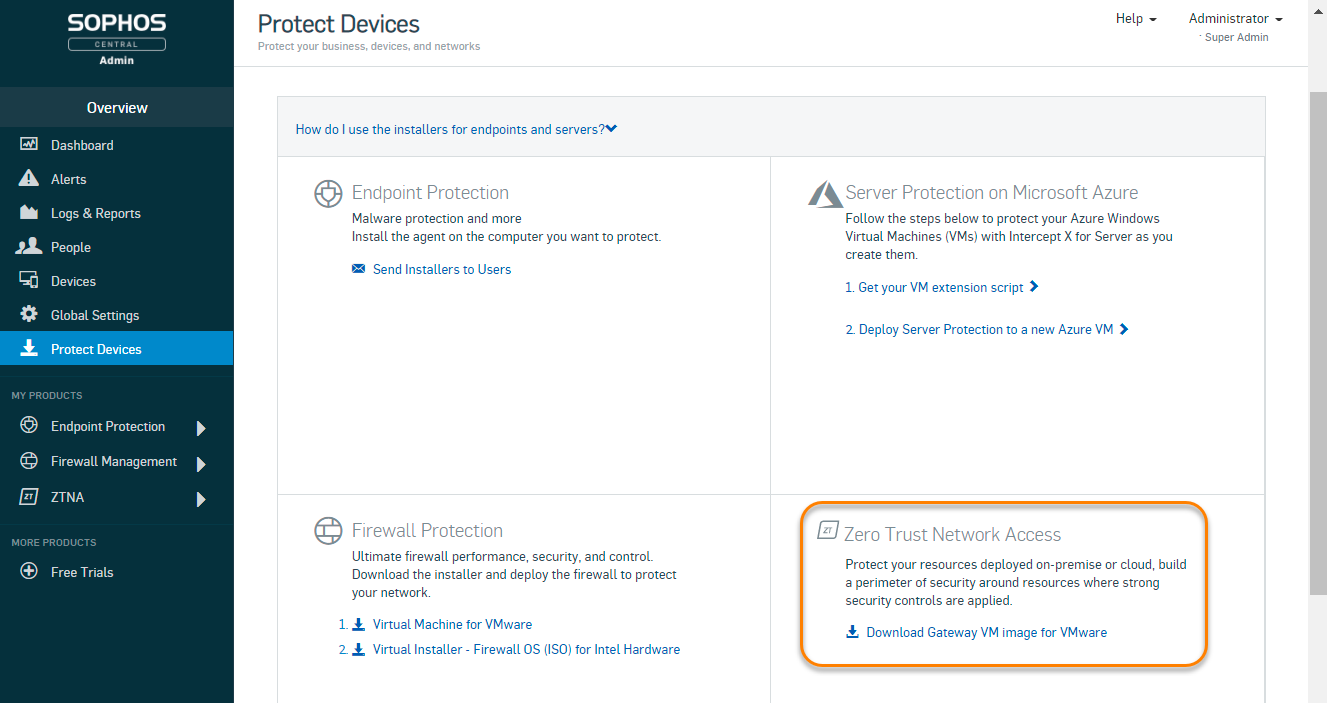Select the People icon in the sidebar
1327x703 pixels.
coord(29,247)
